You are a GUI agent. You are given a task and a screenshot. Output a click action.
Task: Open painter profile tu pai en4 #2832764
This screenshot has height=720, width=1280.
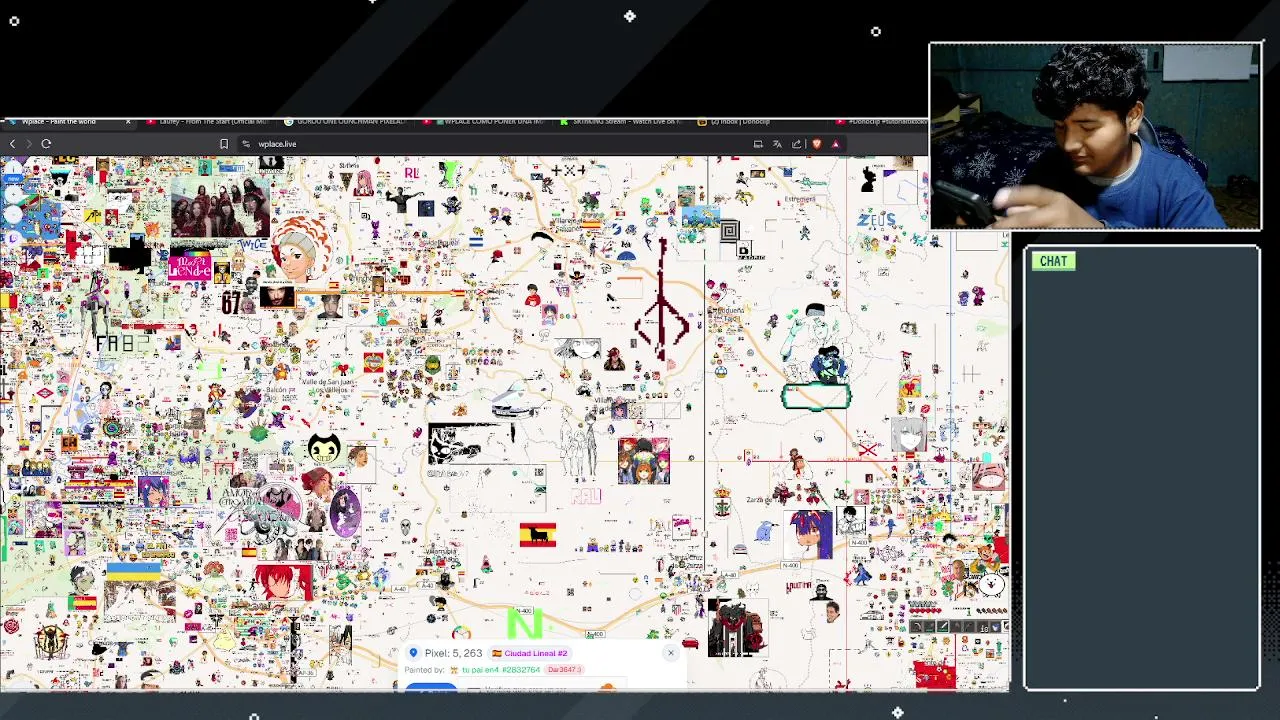500,670
